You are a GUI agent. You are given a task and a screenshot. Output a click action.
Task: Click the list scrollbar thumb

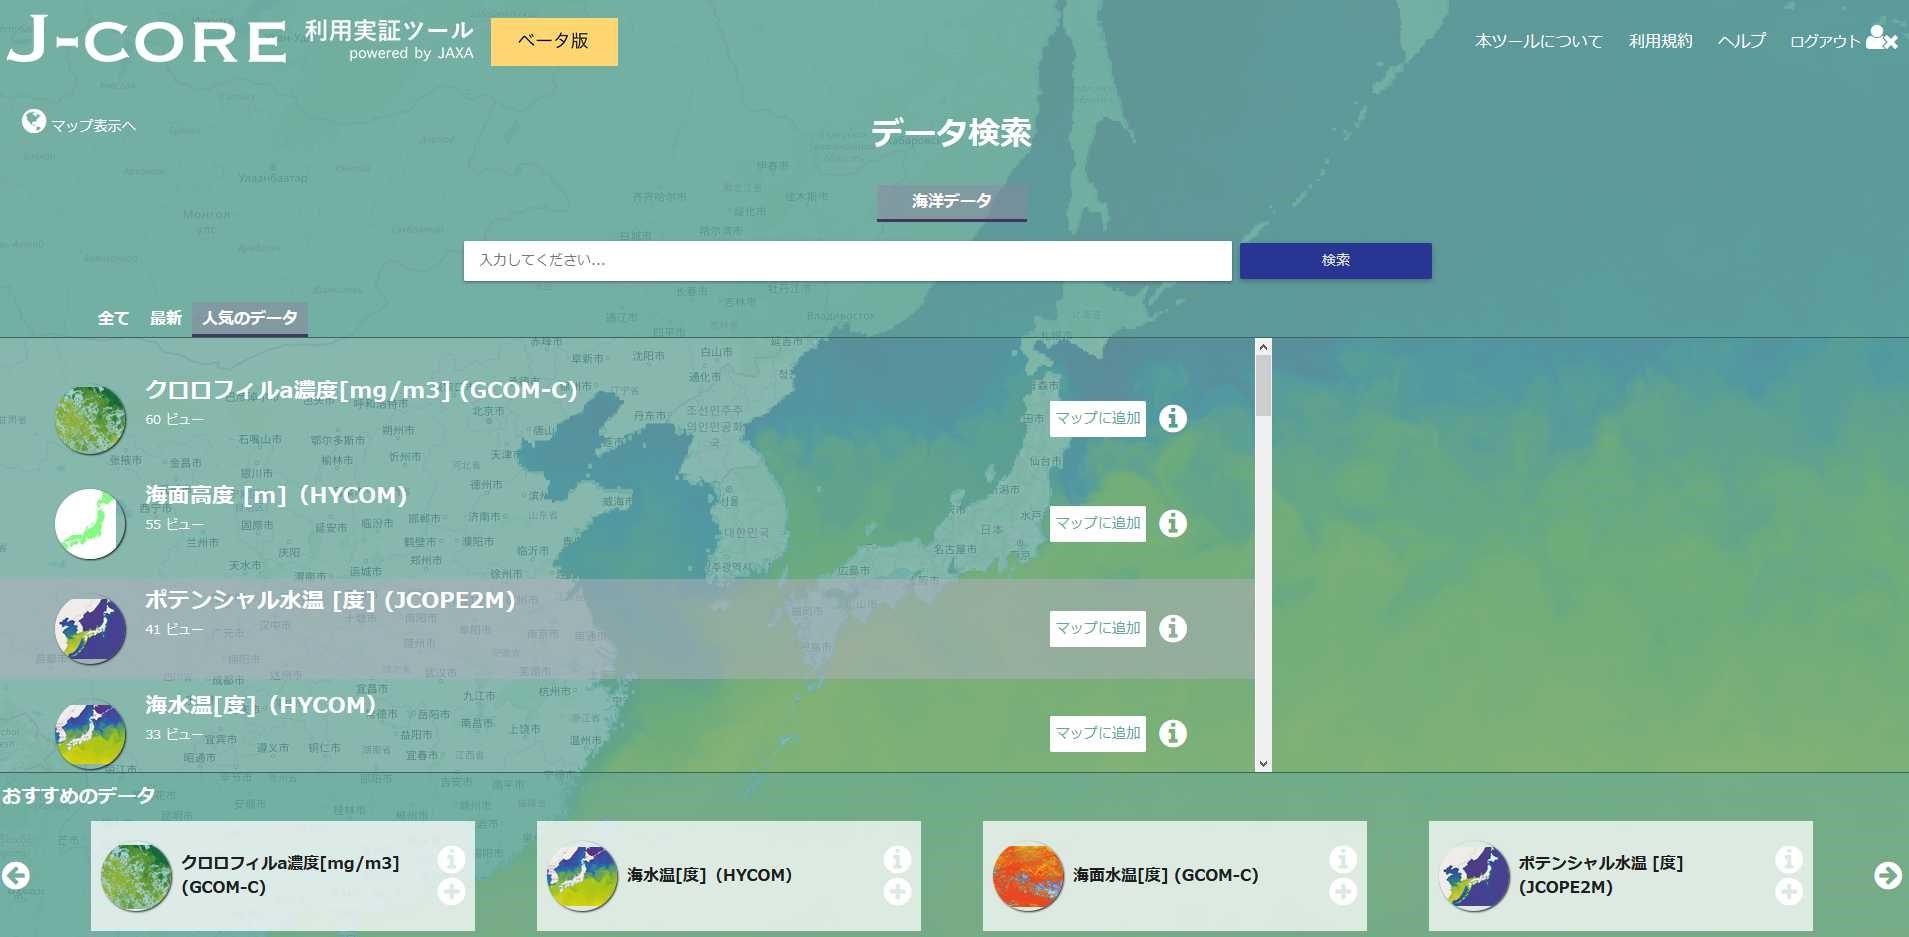point(1263,386)
